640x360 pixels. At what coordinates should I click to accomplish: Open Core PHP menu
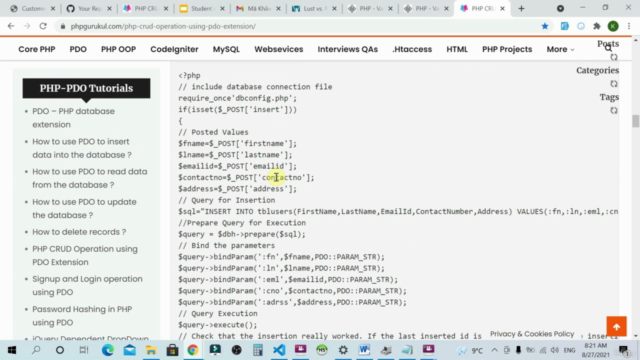[37, 49]
